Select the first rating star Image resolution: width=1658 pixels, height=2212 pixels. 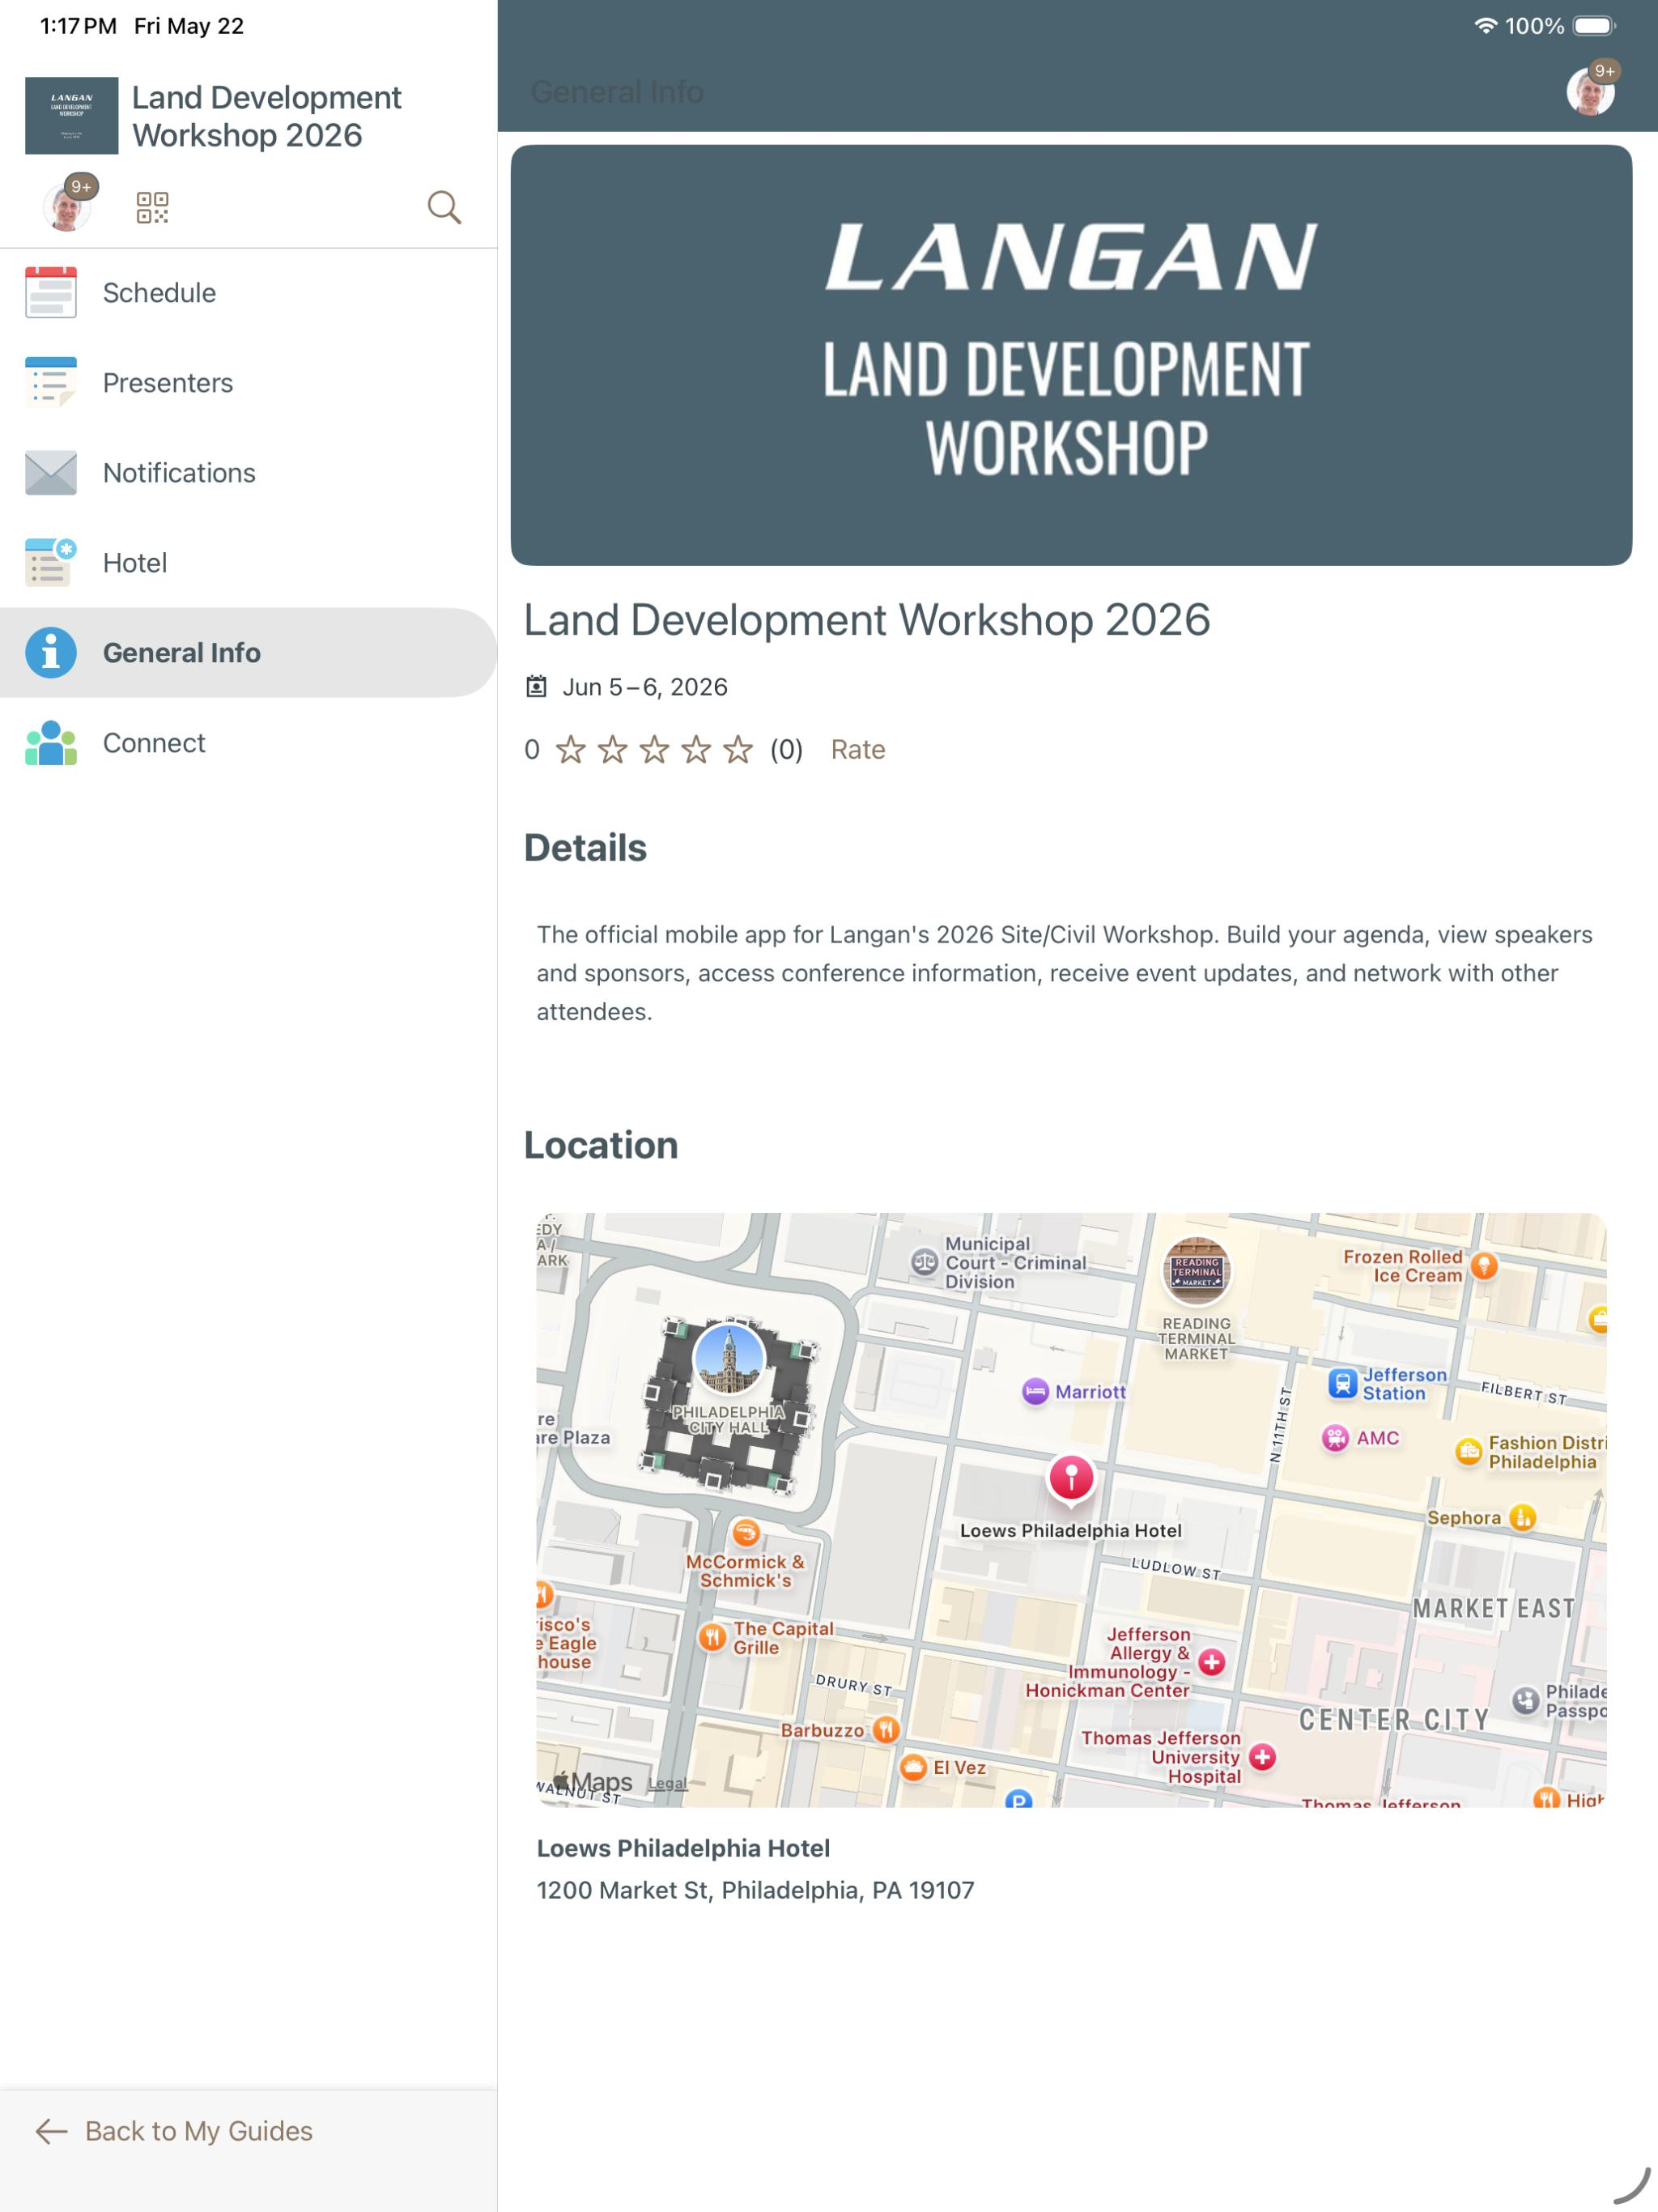(x=571, y=749)
